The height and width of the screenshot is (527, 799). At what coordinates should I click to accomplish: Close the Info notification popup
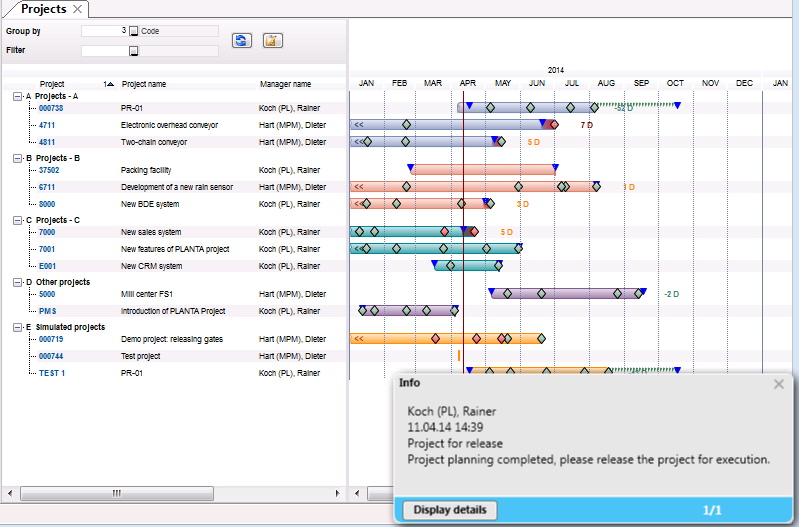779,384
